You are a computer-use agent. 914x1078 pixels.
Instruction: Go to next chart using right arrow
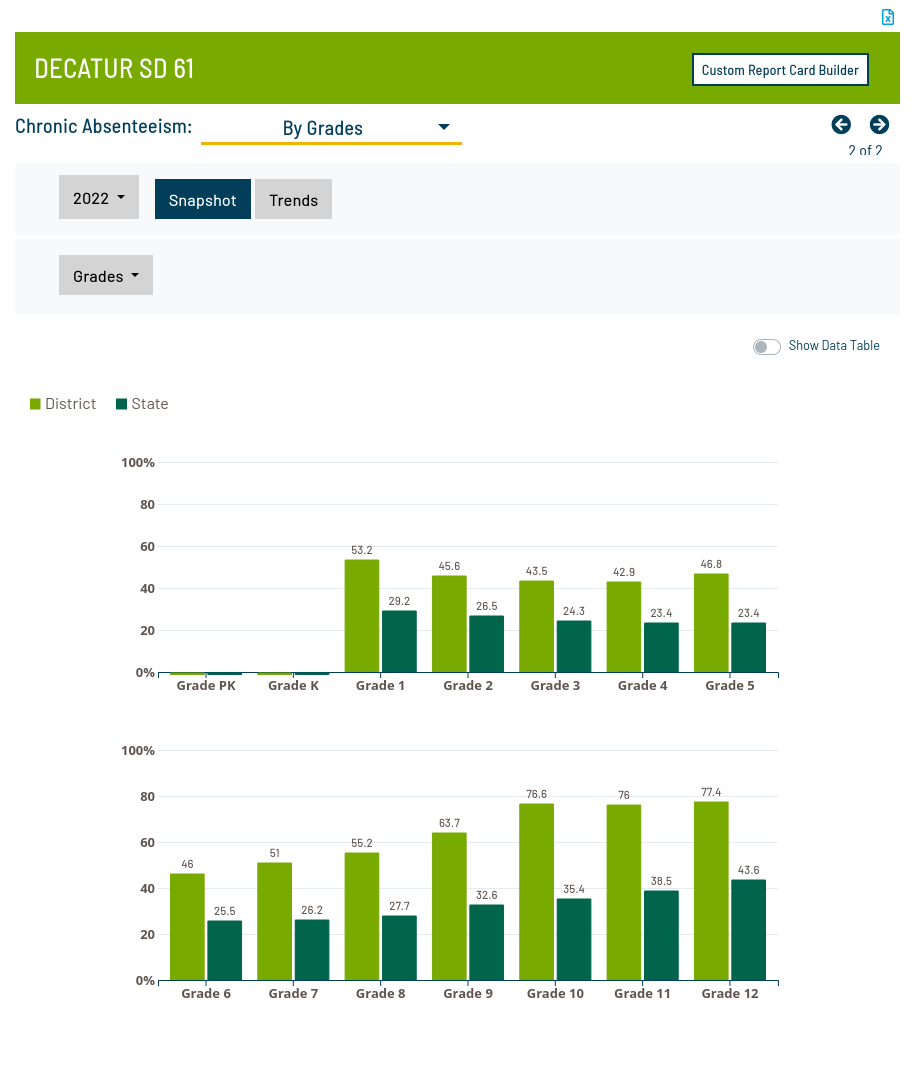click(x=879, y=124)
